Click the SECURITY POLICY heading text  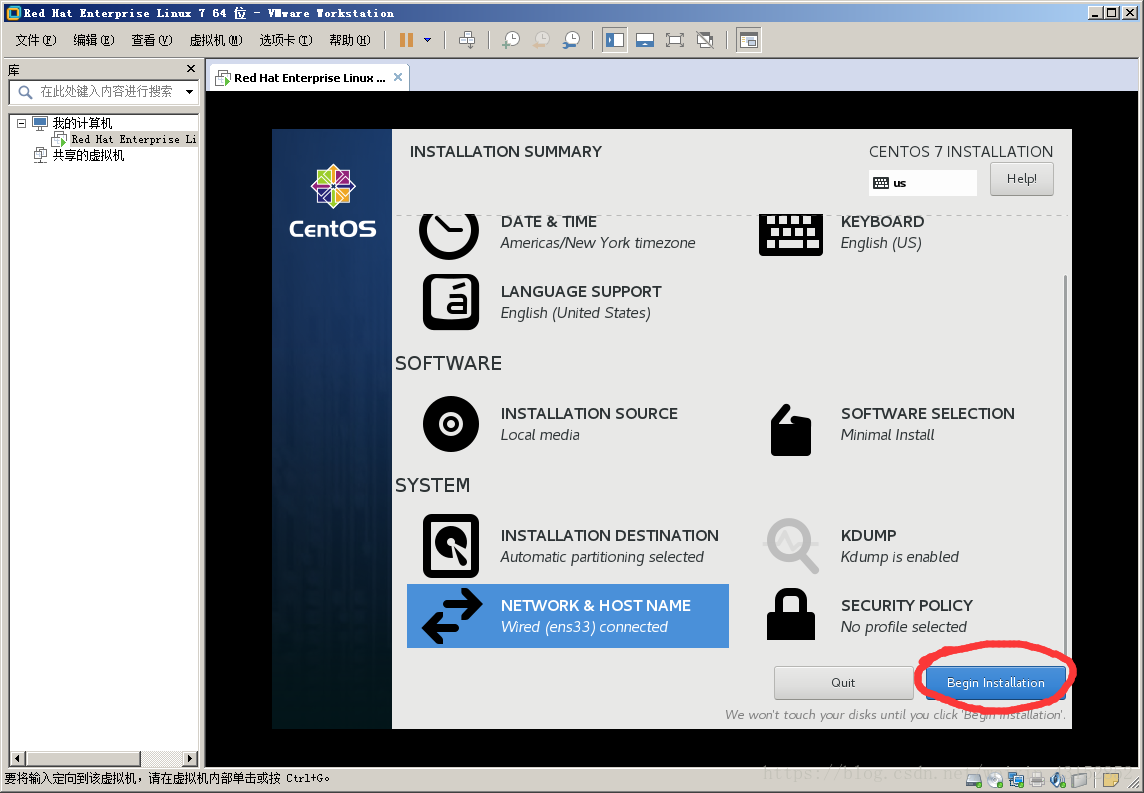pos(907,606)
